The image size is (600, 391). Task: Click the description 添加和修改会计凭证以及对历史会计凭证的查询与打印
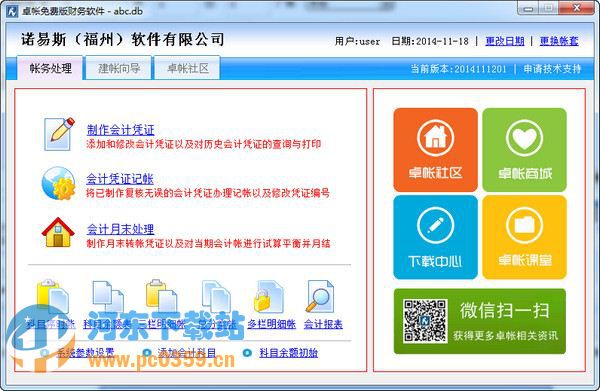click(x=204, y=144)
